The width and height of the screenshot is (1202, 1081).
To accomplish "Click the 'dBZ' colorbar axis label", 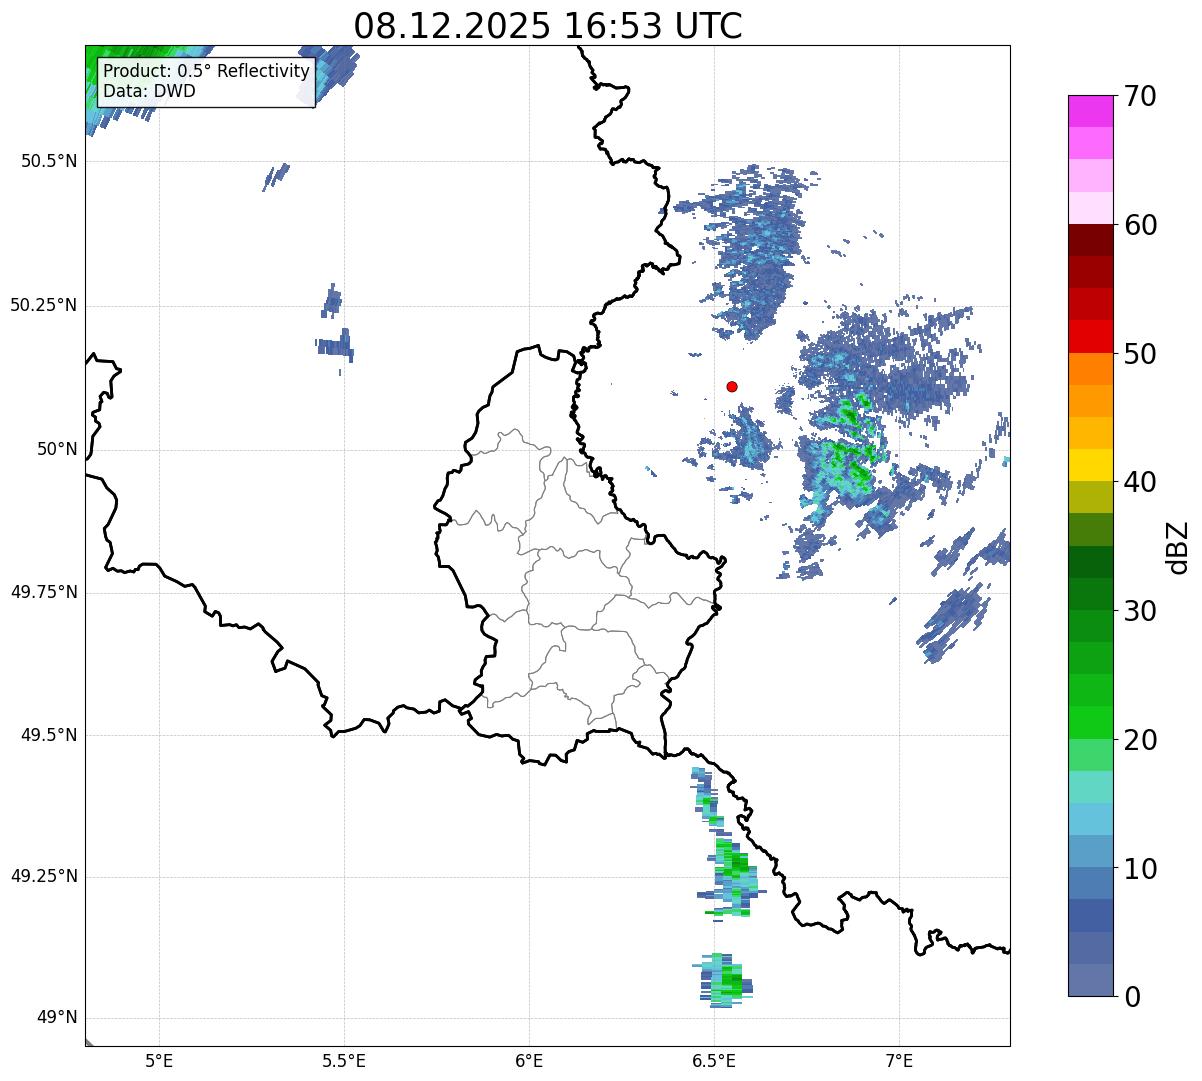I will click(x=1178, y=547).
